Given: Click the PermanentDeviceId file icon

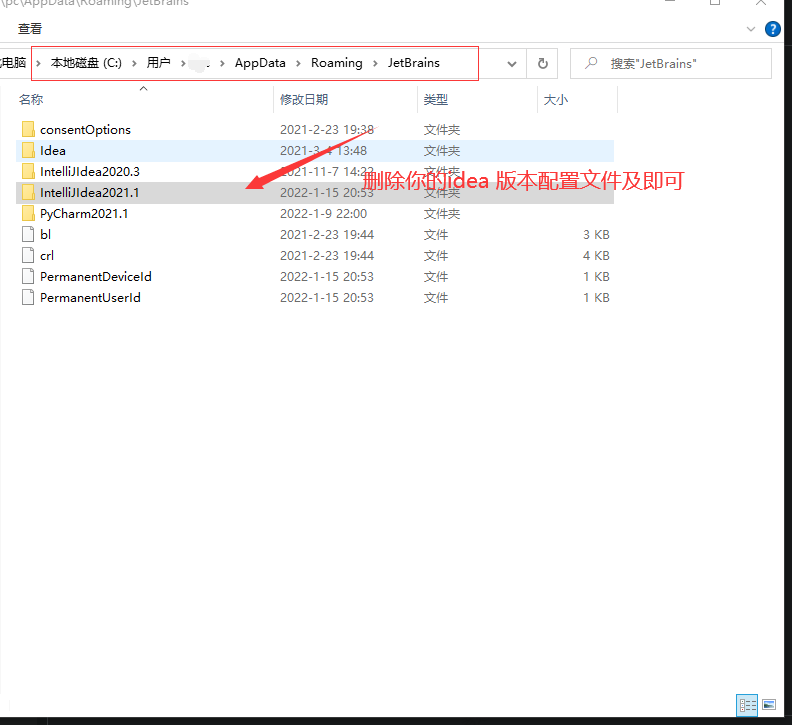Looking at the screenshot, I should pos(28,277).
